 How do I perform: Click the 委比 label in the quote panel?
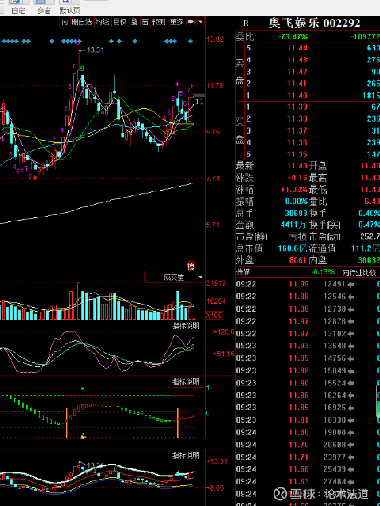coord(245,36)
